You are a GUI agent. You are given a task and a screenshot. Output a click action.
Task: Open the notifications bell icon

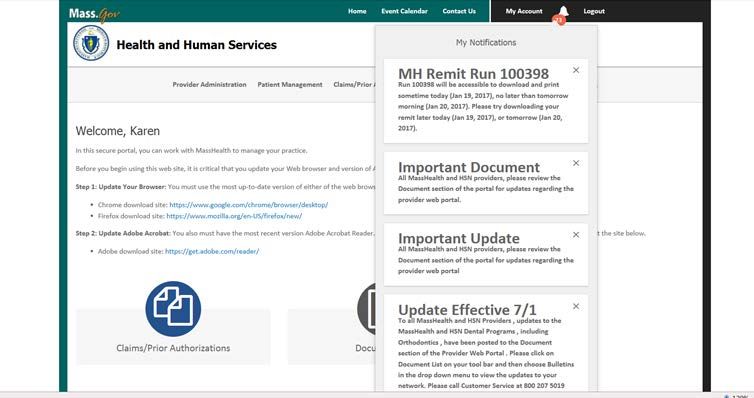click(563, 12)
